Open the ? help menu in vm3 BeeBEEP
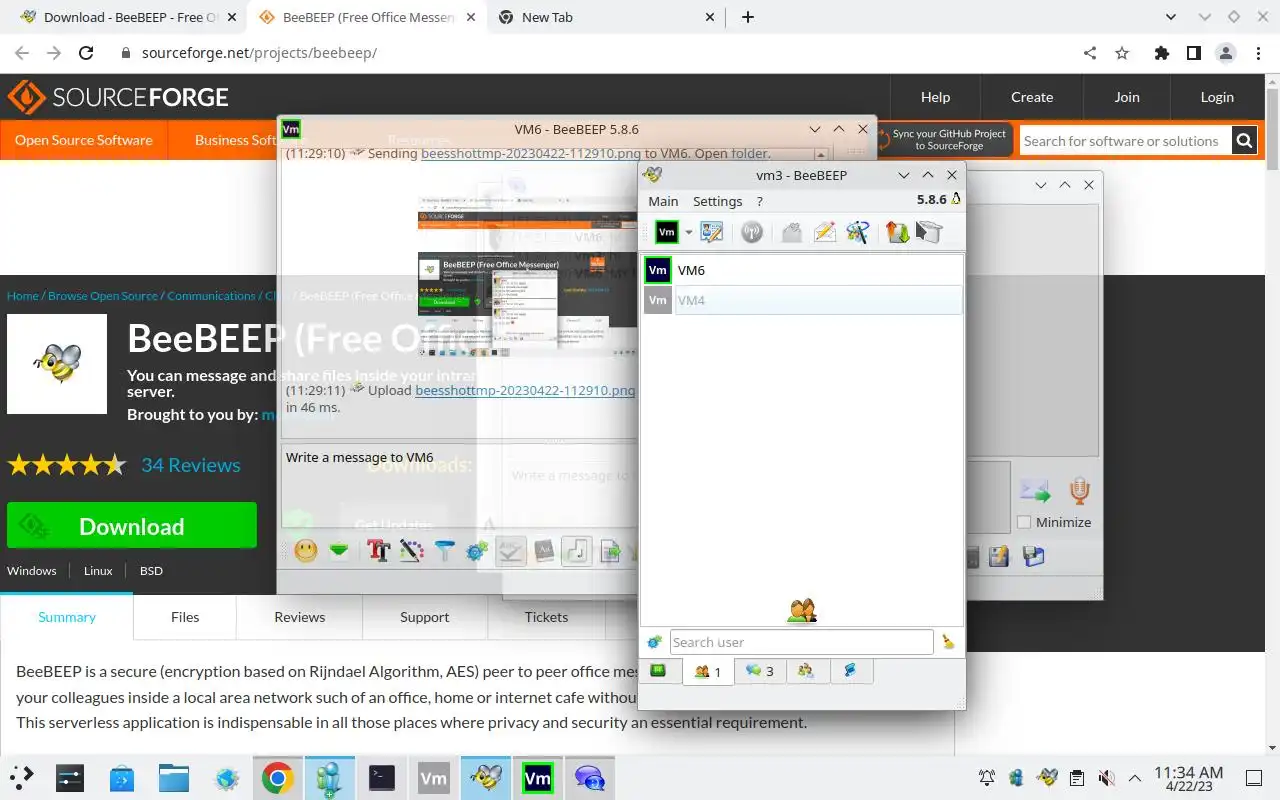1280x800 pixels. (x=760, y=201)
